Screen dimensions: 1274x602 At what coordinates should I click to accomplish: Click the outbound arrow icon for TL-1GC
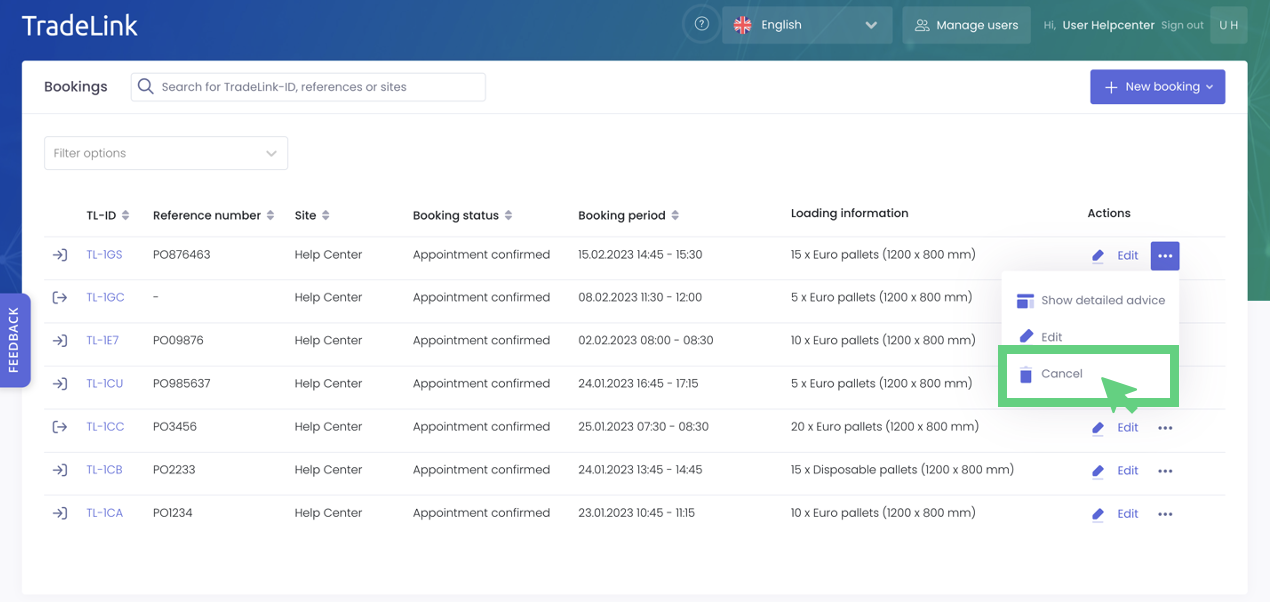point(60,298)
